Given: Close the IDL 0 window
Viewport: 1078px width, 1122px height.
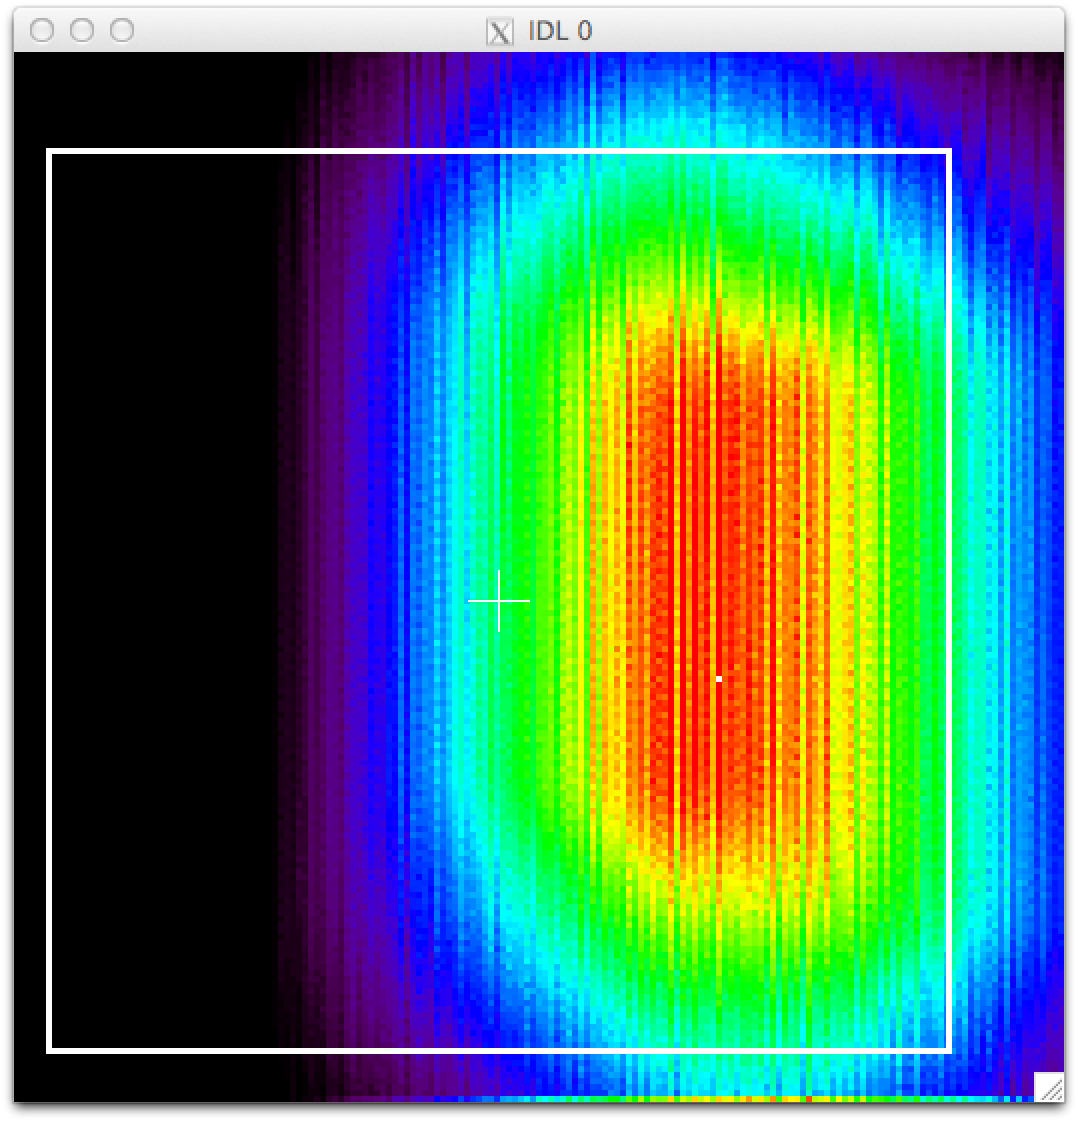Looking at the screenshot, I should [x=42, y=31].
